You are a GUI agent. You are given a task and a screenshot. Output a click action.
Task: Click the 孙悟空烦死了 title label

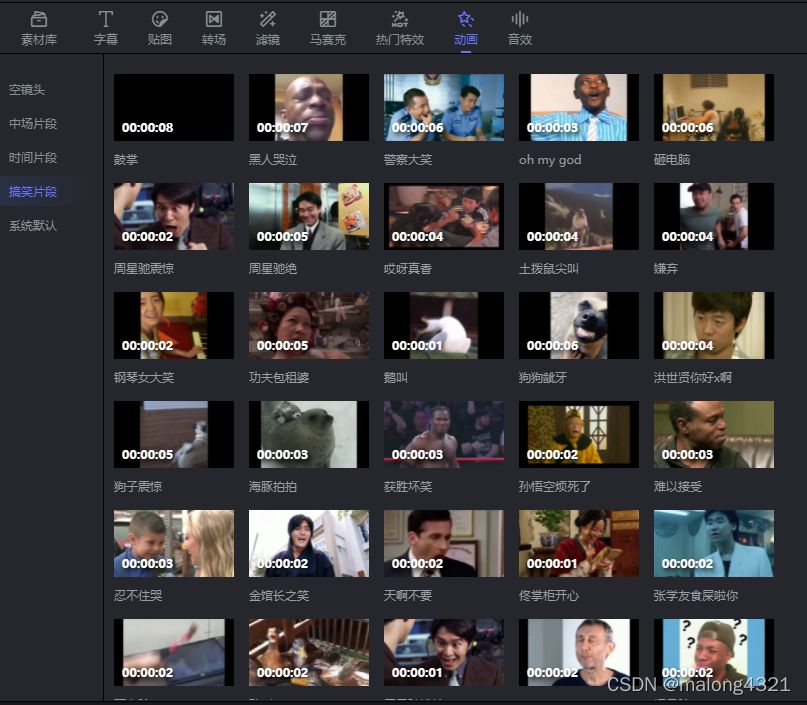[555, 487]
